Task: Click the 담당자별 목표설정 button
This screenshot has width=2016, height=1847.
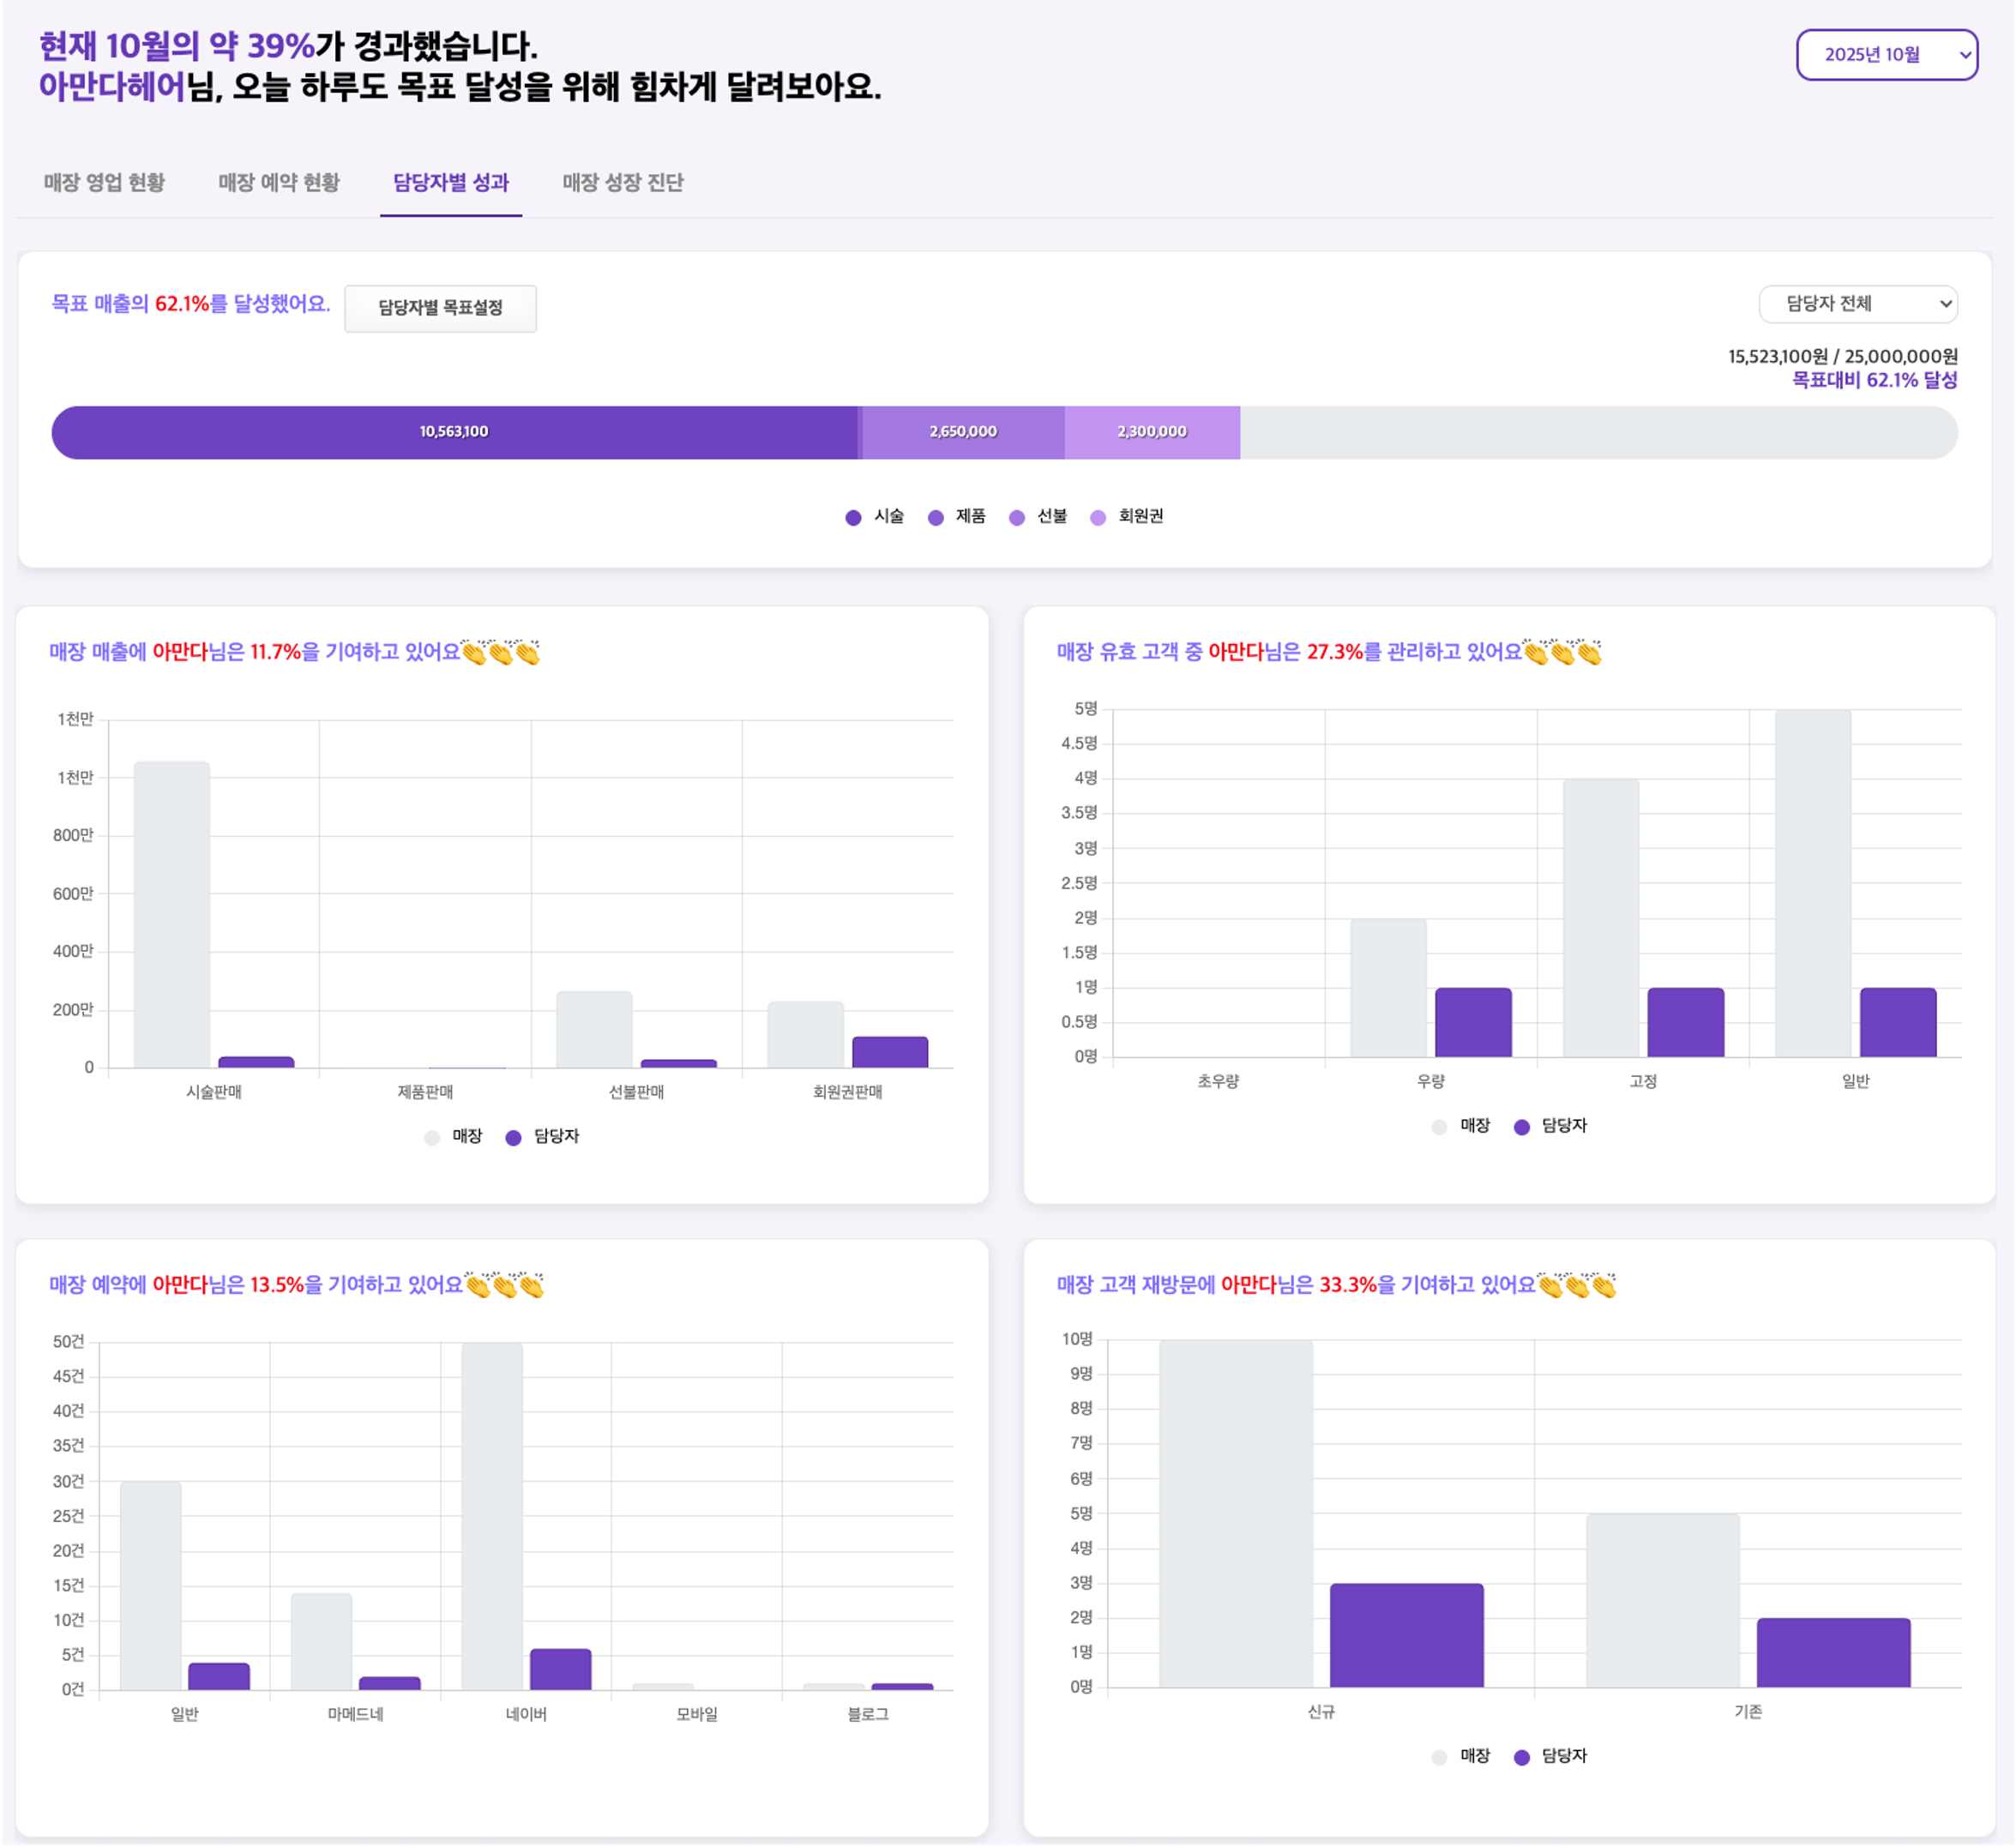Action: (x=440, y=308)
